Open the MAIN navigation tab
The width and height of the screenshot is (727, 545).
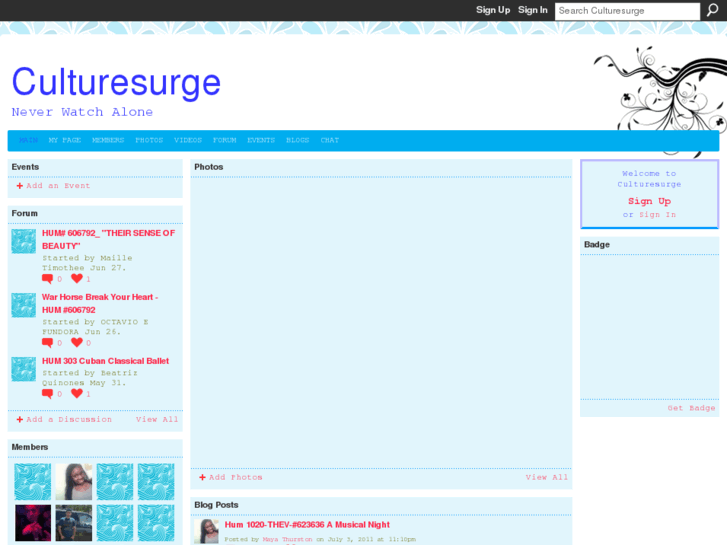[x=28, y=140]
